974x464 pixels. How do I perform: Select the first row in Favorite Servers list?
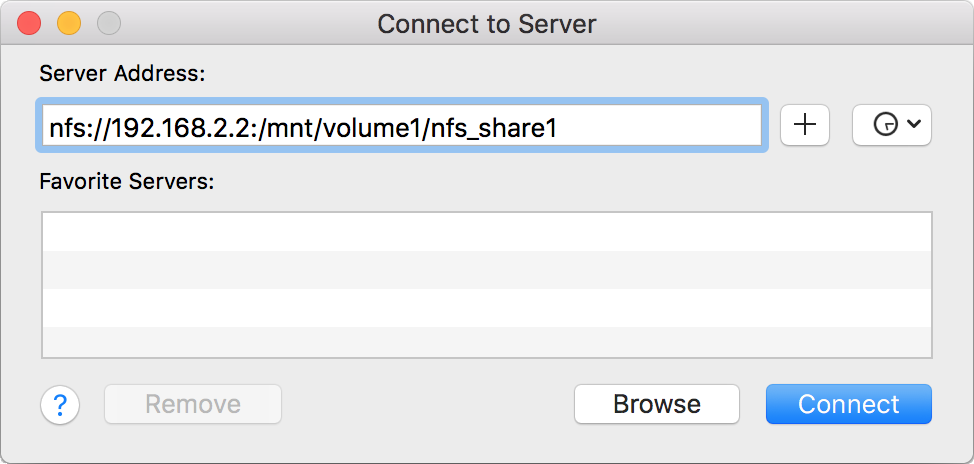pos(486,232)
